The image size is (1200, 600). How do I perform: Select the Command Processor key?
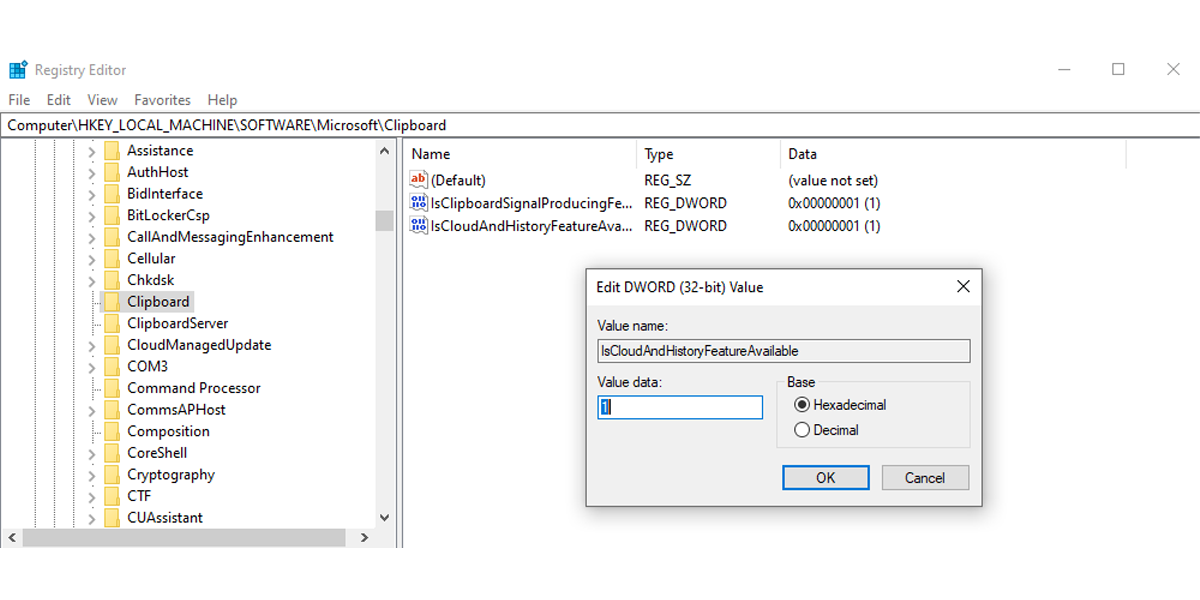(193, 388)
